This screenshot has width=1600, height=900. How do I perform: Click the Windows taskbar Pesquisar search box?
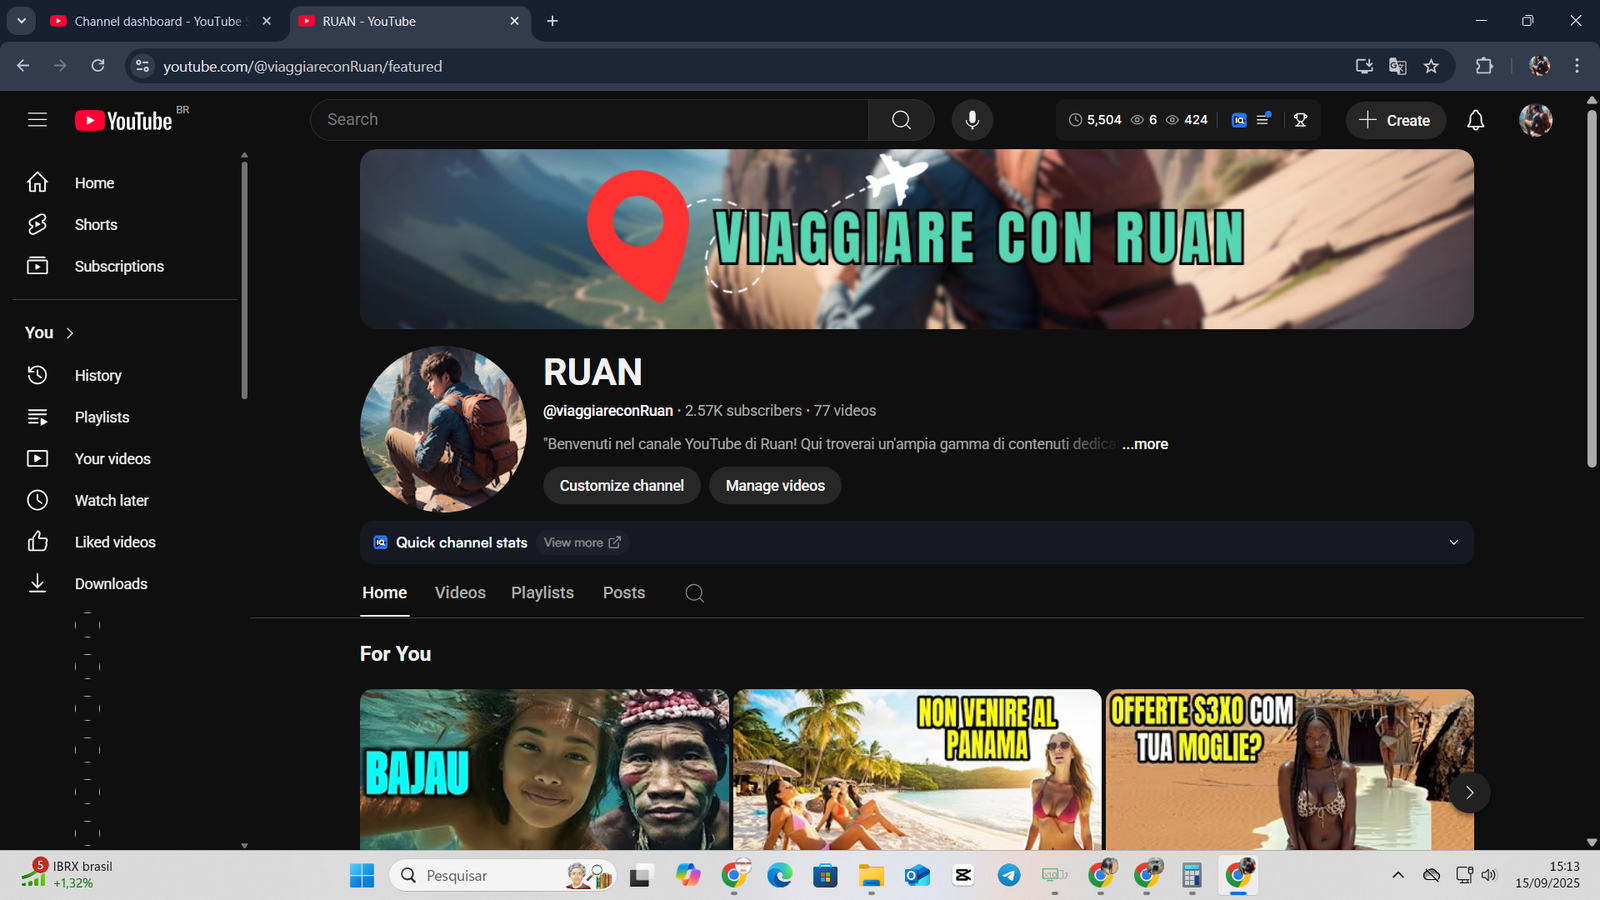point(503,876)
